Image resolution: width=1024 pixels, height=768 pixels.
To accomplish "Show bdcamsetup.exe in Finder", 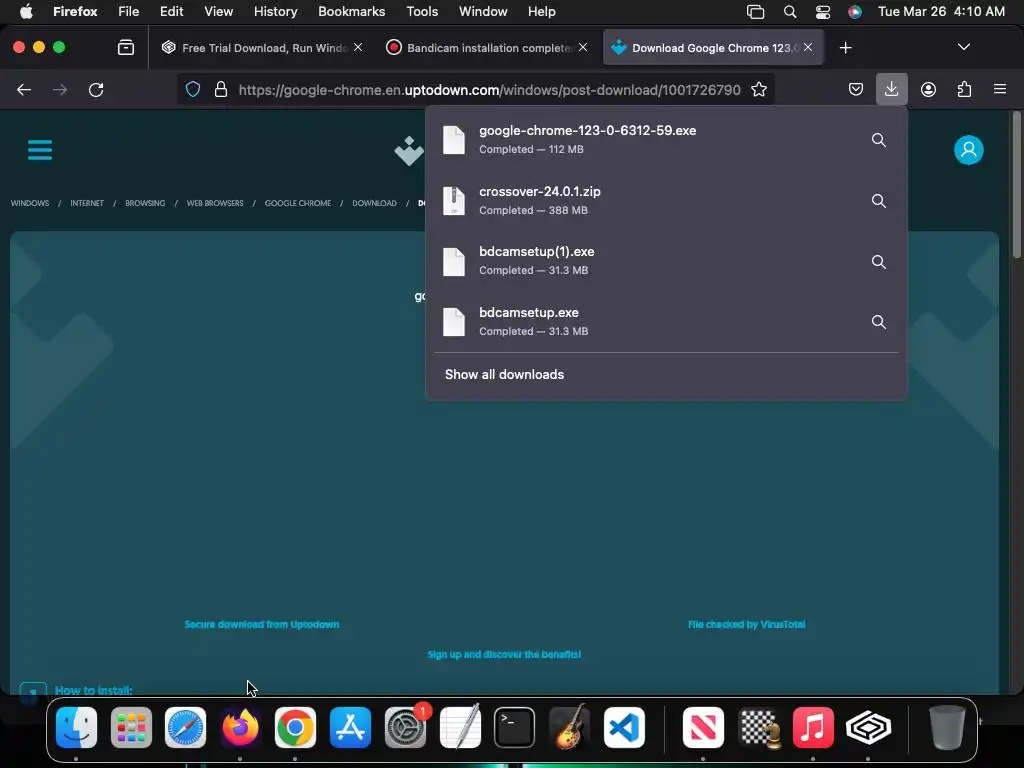I will click(x=879, y=322).
